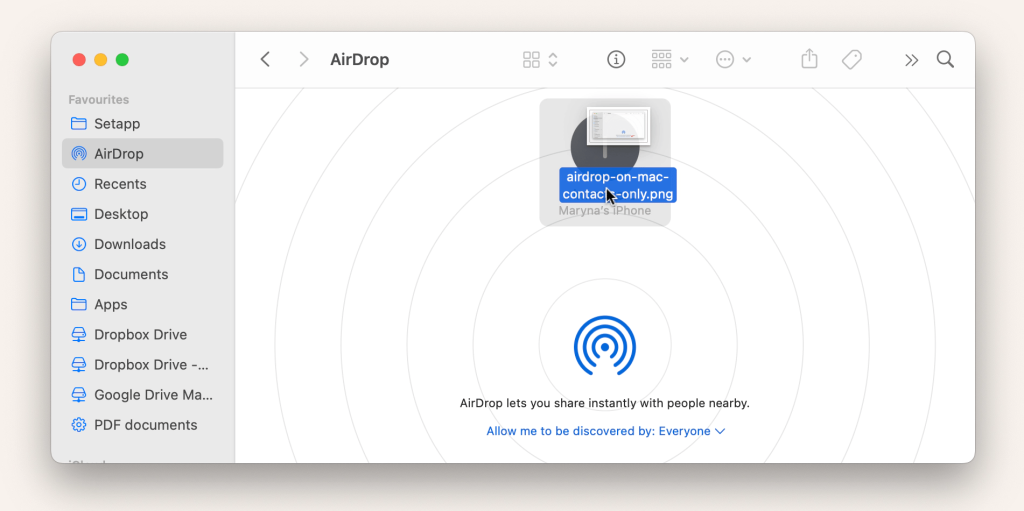Open Documents in the sidebar
1024x511 pixels.
(x=130, y=274)
